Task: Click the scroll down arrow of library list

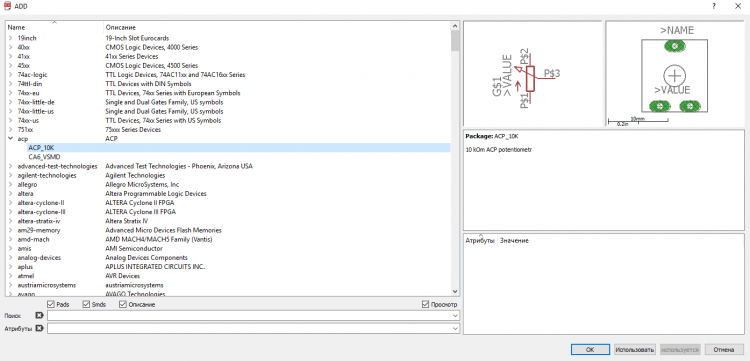Action: point(455,291)
